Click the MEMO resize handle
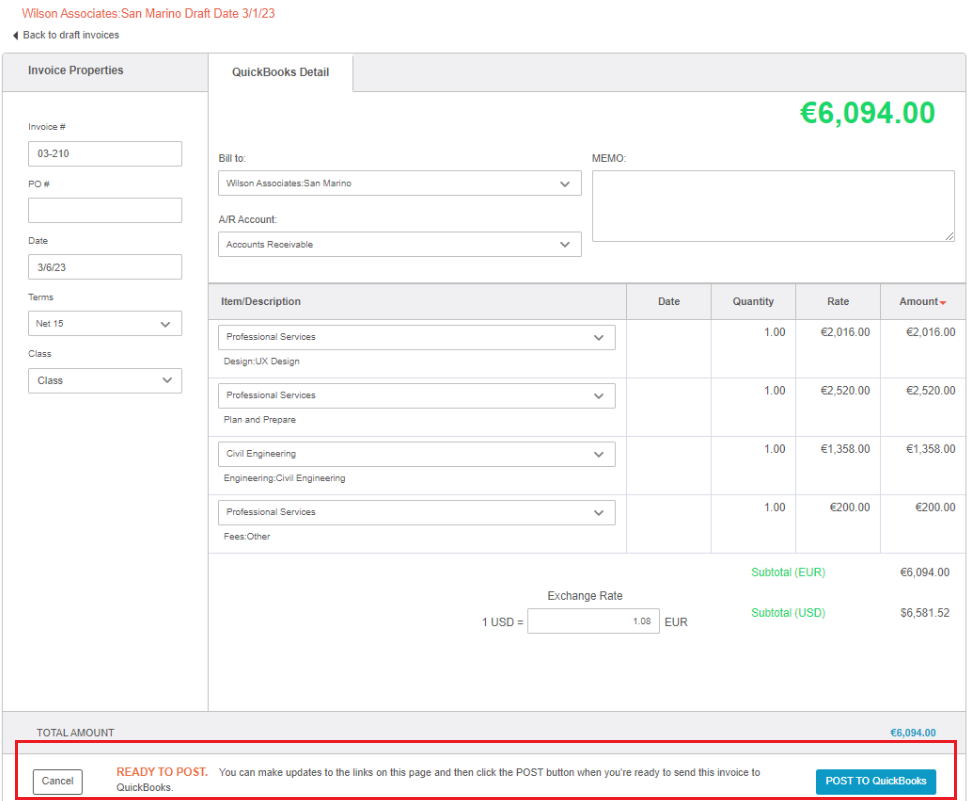Image resolution: width=977 pixels, height=801 pixels. click(x=949, y=236)
